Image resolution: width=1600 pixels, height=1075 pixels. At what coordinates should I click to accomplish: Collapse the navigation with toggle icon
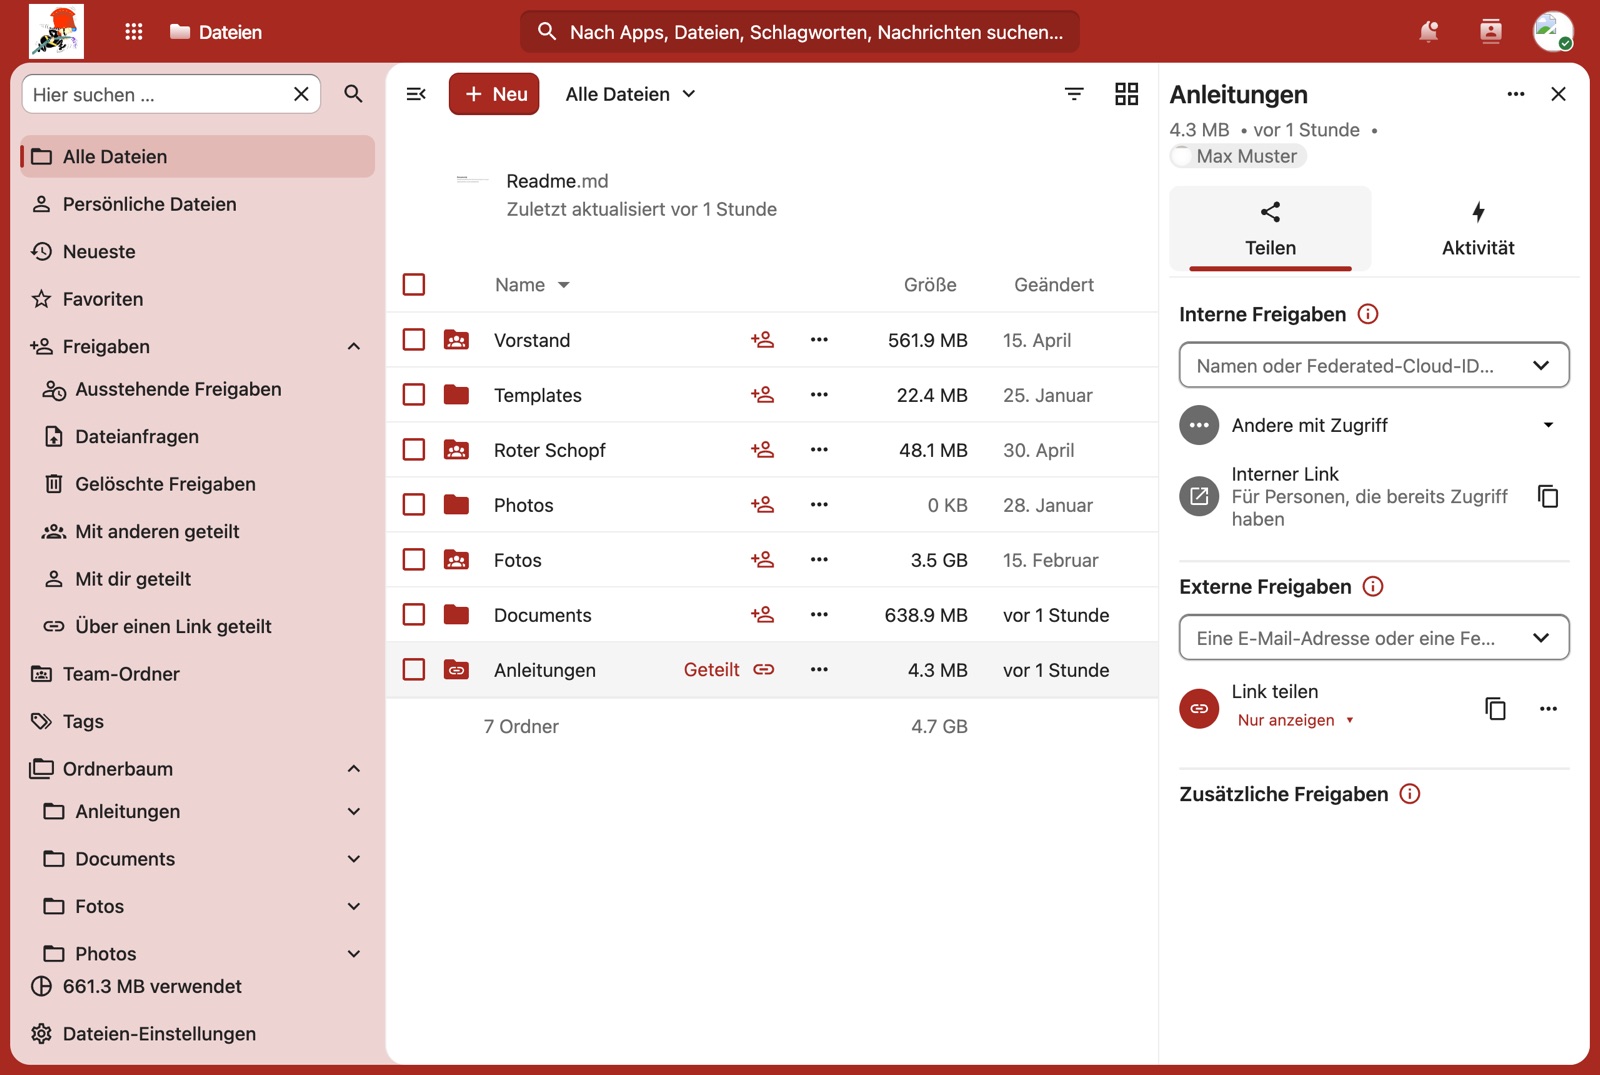[x=416, y=94]
